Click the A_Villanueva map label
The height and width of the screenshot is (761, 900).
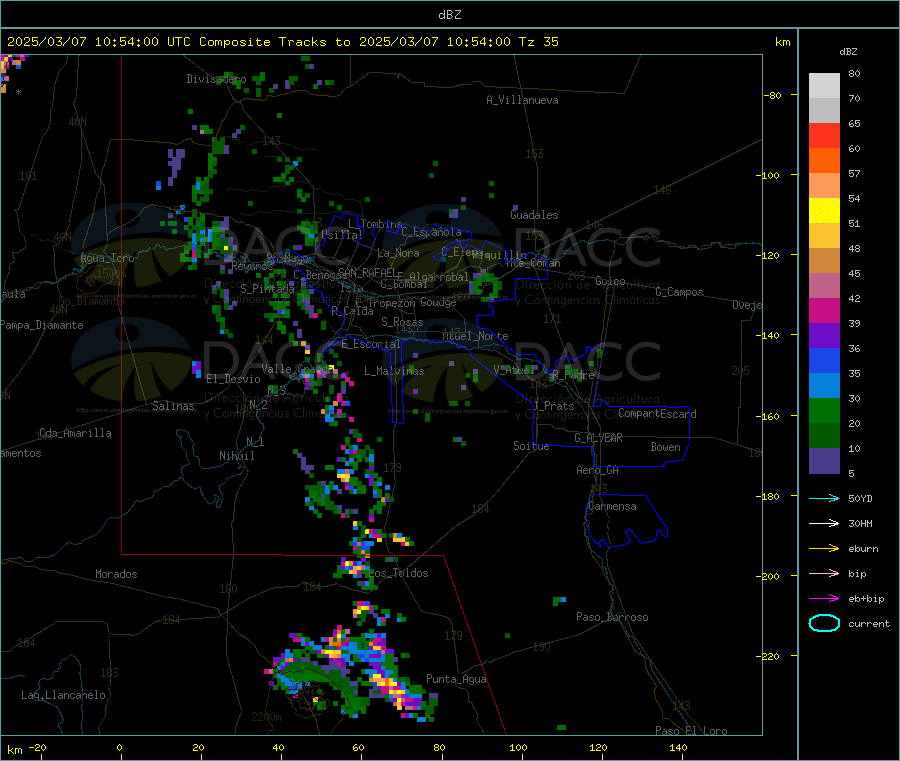[522, 100]
